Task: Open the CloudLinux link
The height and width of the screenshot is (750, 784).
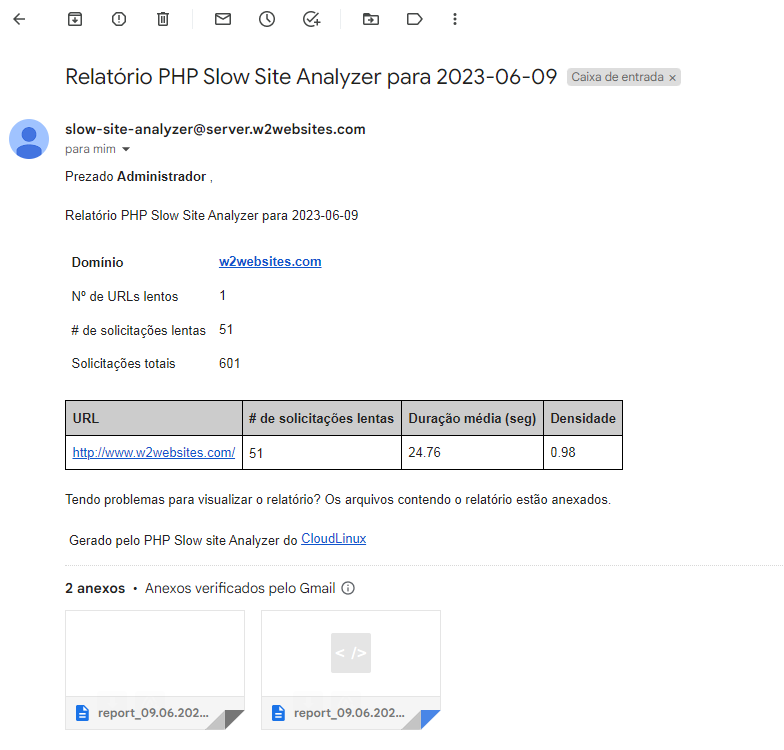Action: [334, 539]
